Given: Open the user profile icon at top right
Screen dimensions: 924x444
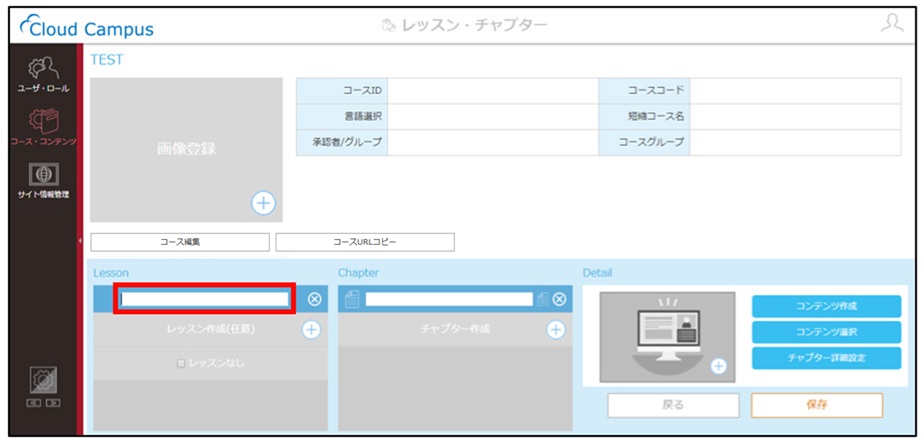Looking at the screenshot, I should tap(892, 25).
